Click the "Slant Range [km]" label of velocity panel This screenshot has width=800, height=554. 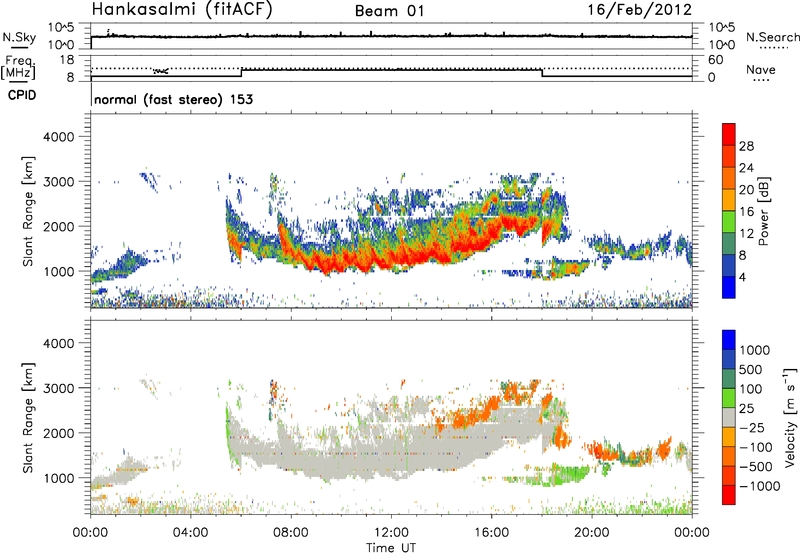(28, 417)
